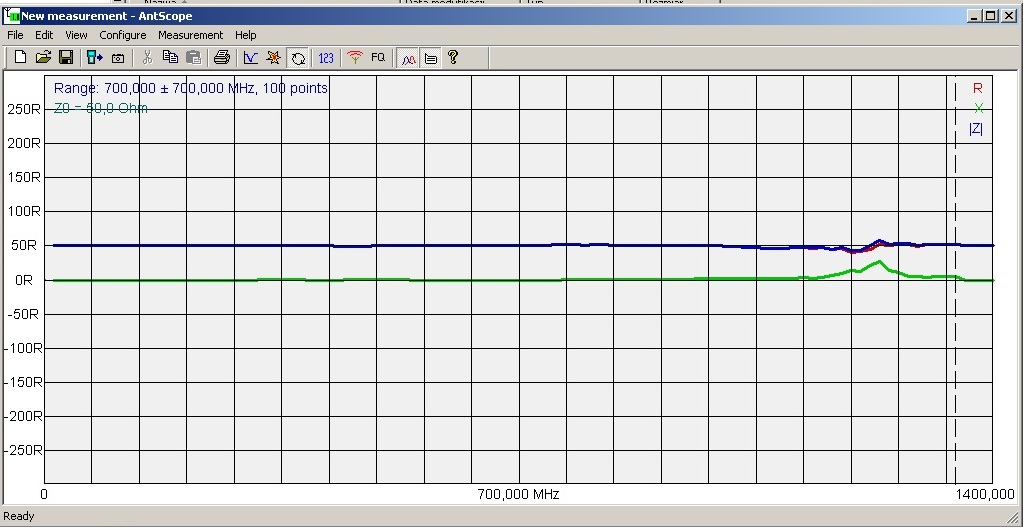Viewport: 1023px width, 527px height.
Task: Toggle the multi-curve graph view icon
Action: [408, 58]
